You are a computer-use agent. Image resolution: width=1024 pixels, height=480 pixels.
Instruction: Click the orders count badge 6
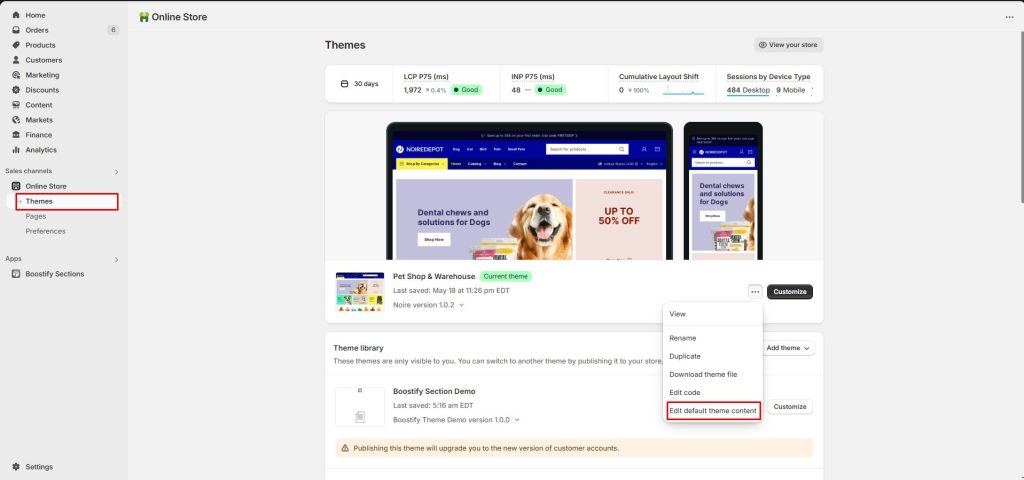tap(113, 30)
